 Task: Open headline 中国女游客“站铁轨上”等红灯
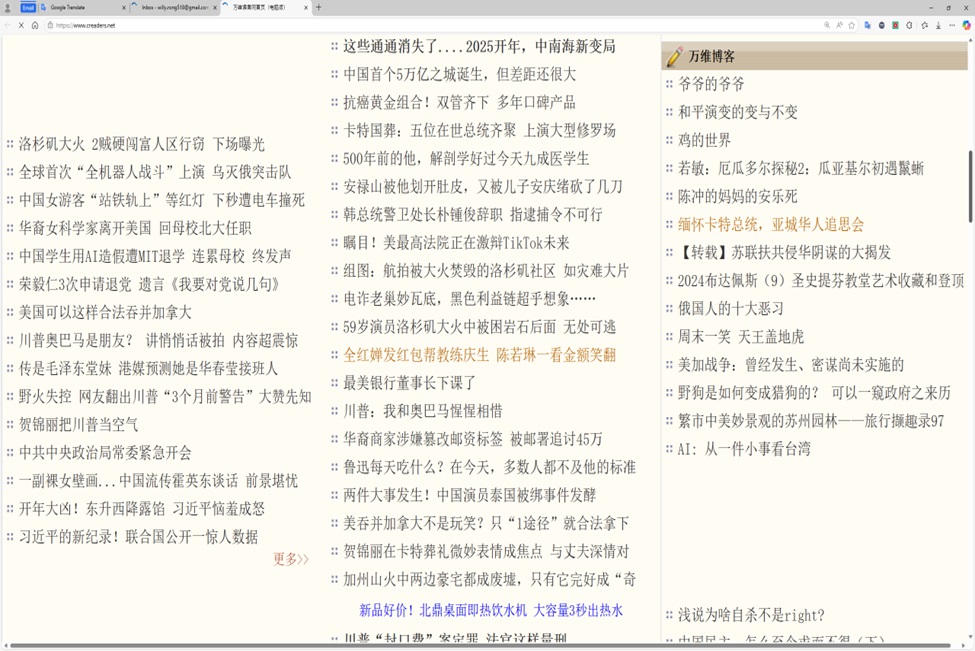tap(162, 200)
